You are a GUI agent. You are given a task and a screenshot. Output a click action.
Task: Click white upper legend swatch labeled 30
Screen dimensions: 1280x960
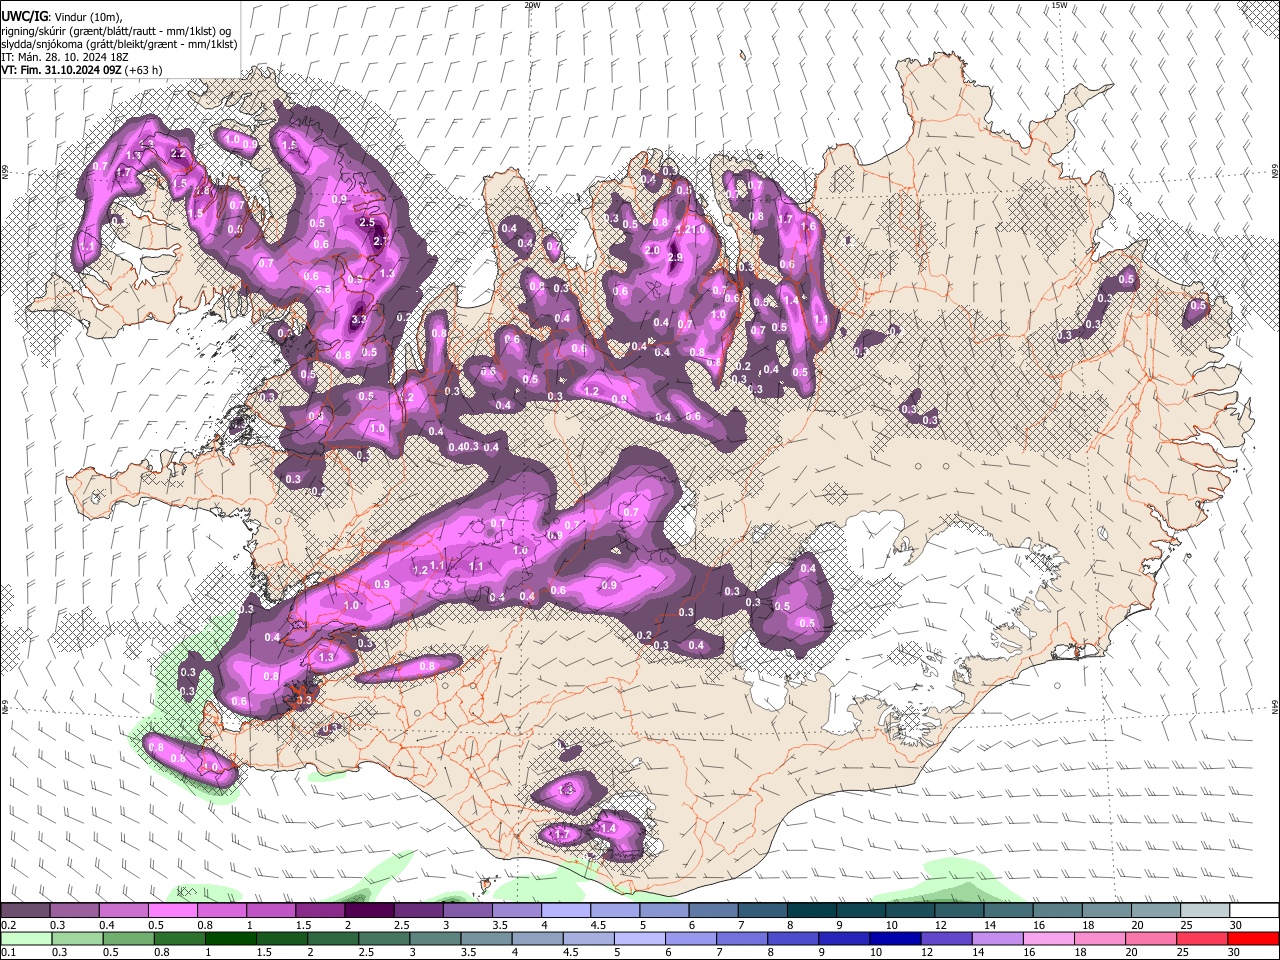pyautogui.click(x=1253, y=911)
